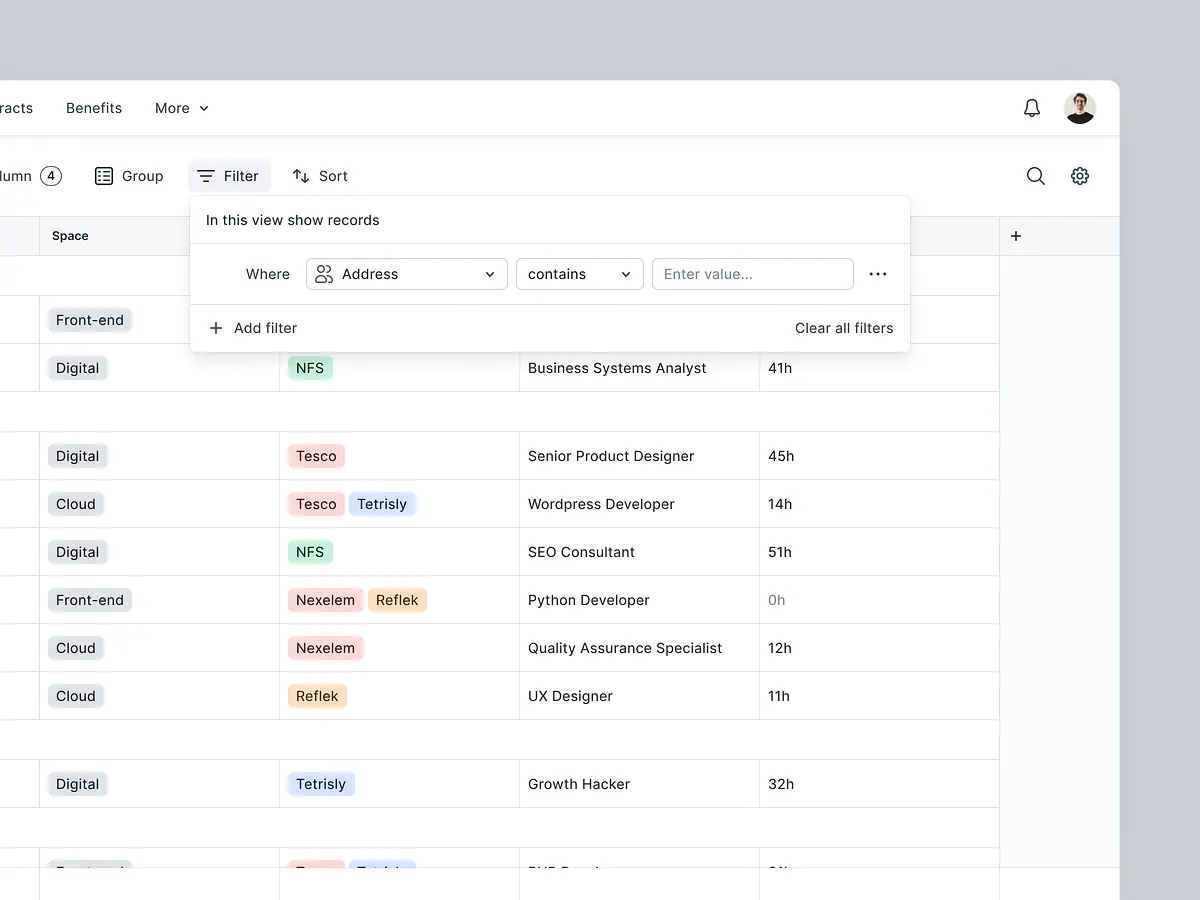Expand the contains condition dropdown
Image resolution: width=1200 pixels, height=900 pixels.
pyautogui.click(x=579, y=274)
